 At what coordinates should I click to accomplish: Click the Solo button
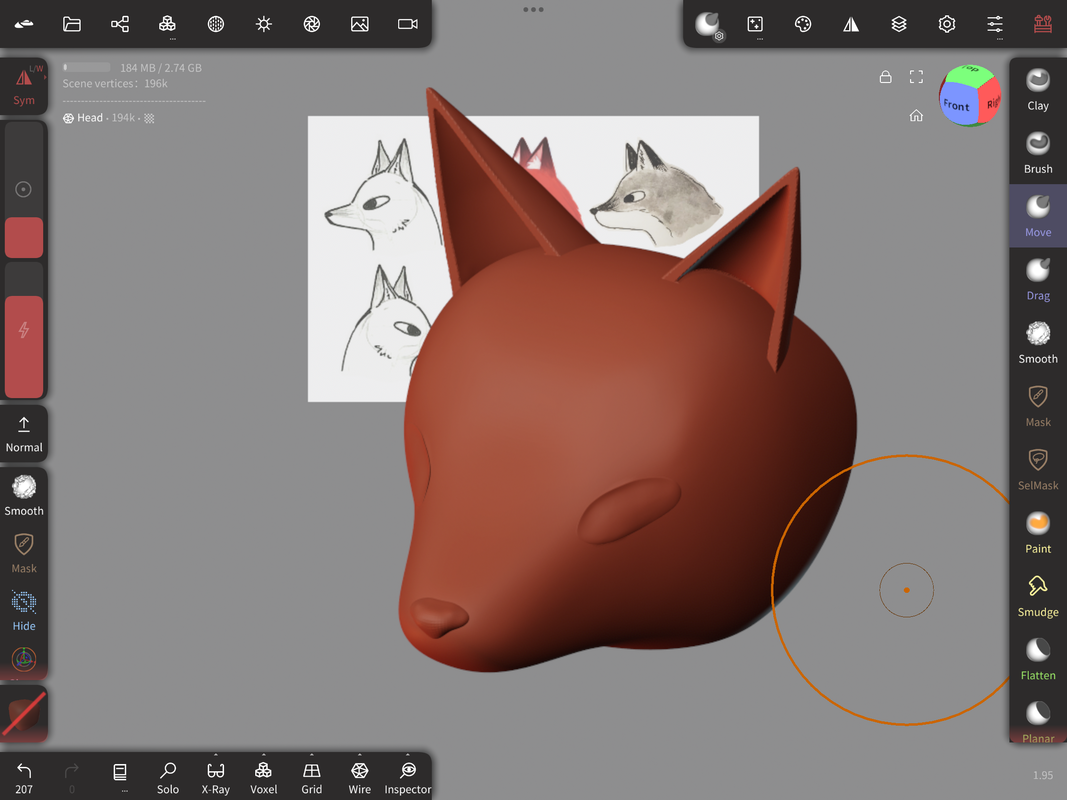point(168,776)
